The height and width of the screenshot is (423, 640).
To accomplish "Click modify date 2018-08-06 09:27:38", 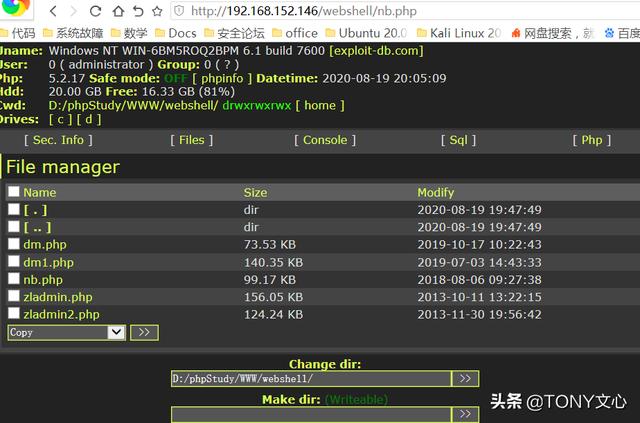I will click(x=479, y=280).
